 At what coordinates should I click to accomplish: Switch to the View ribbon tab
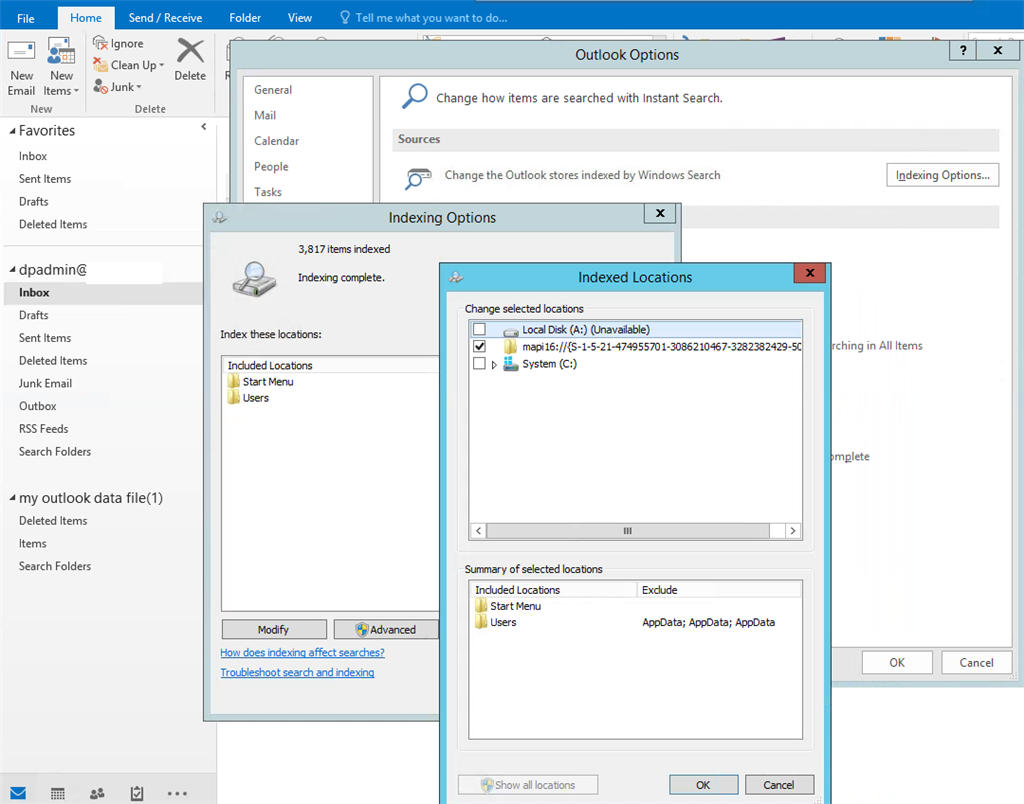click(300, 18)
